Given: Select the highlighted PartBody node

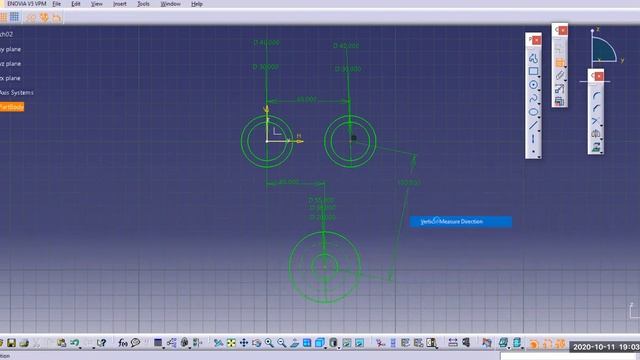Looking at the screenshot, I should coord(11,107).
